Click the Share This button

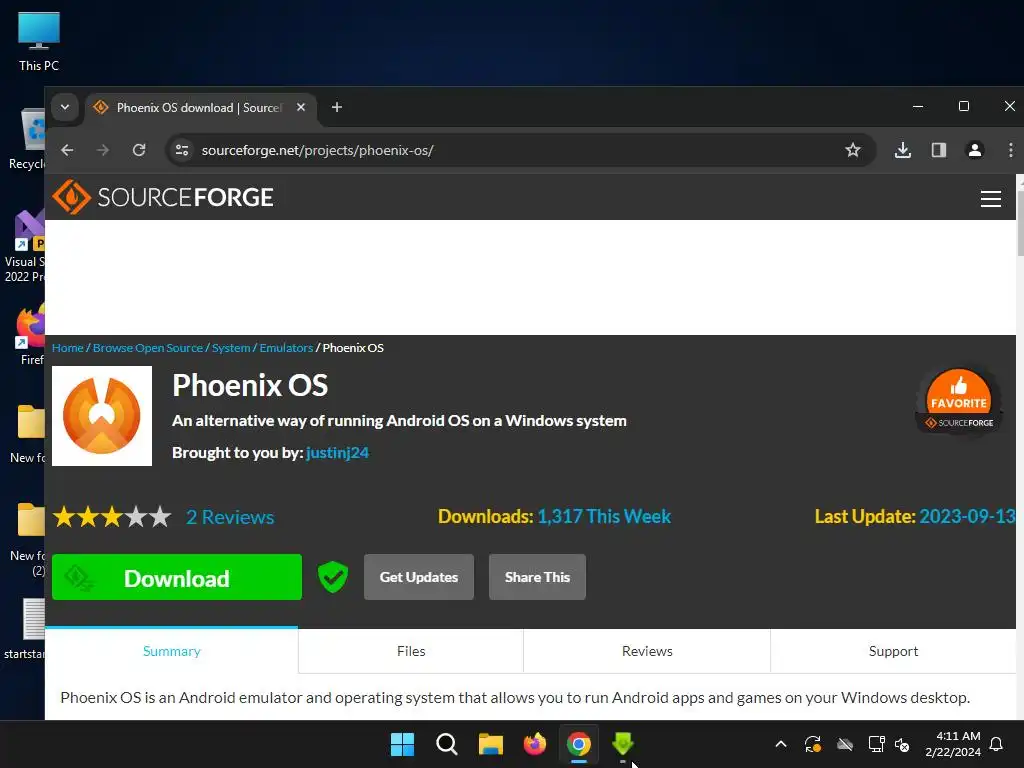click(x=537, y=577)
